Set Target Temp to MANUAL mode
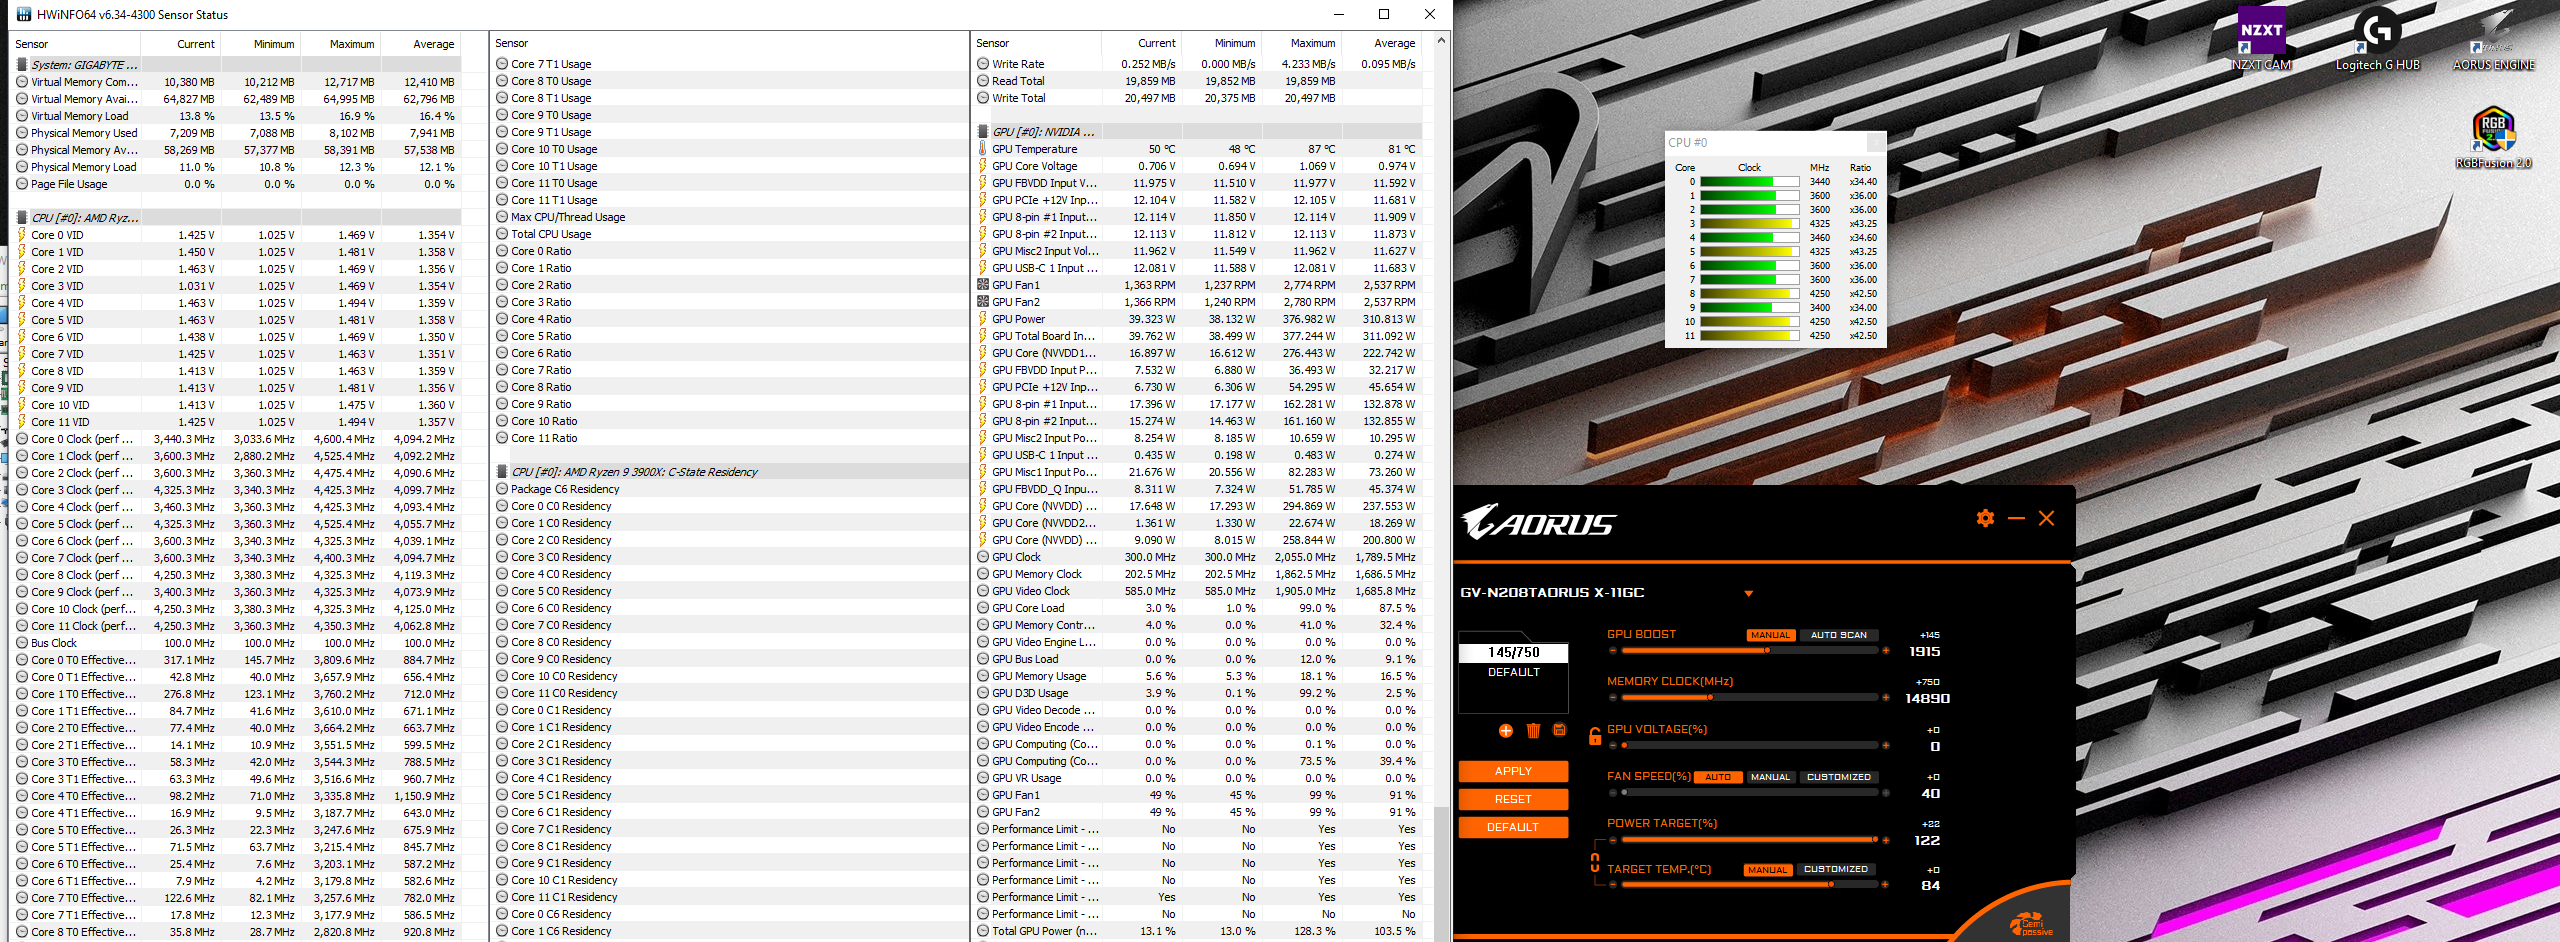 [x=1767, y=870]
